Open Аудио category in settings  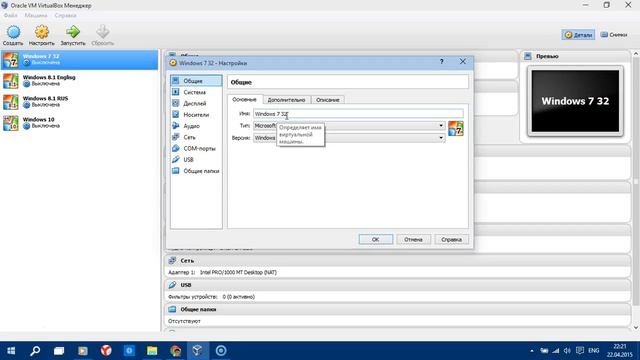tap(196, 126)
